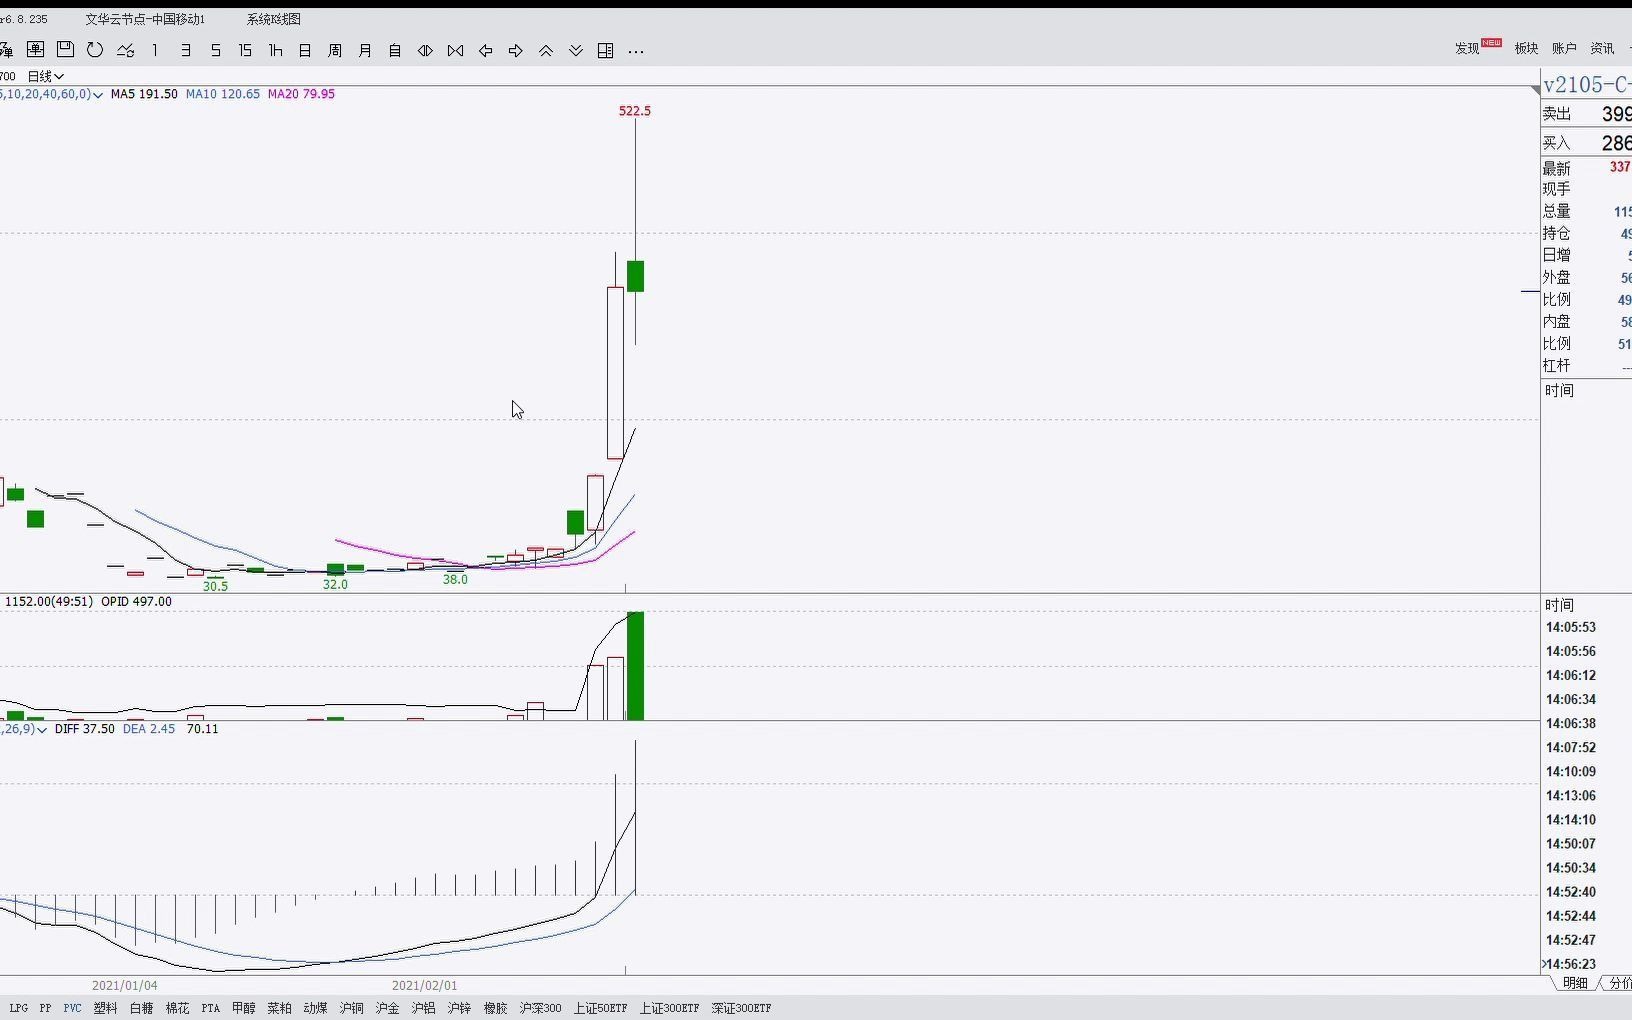This screenshot has height=1020, width=1632.
Task: Open the 账户 menu
Action: point(1564,48)
